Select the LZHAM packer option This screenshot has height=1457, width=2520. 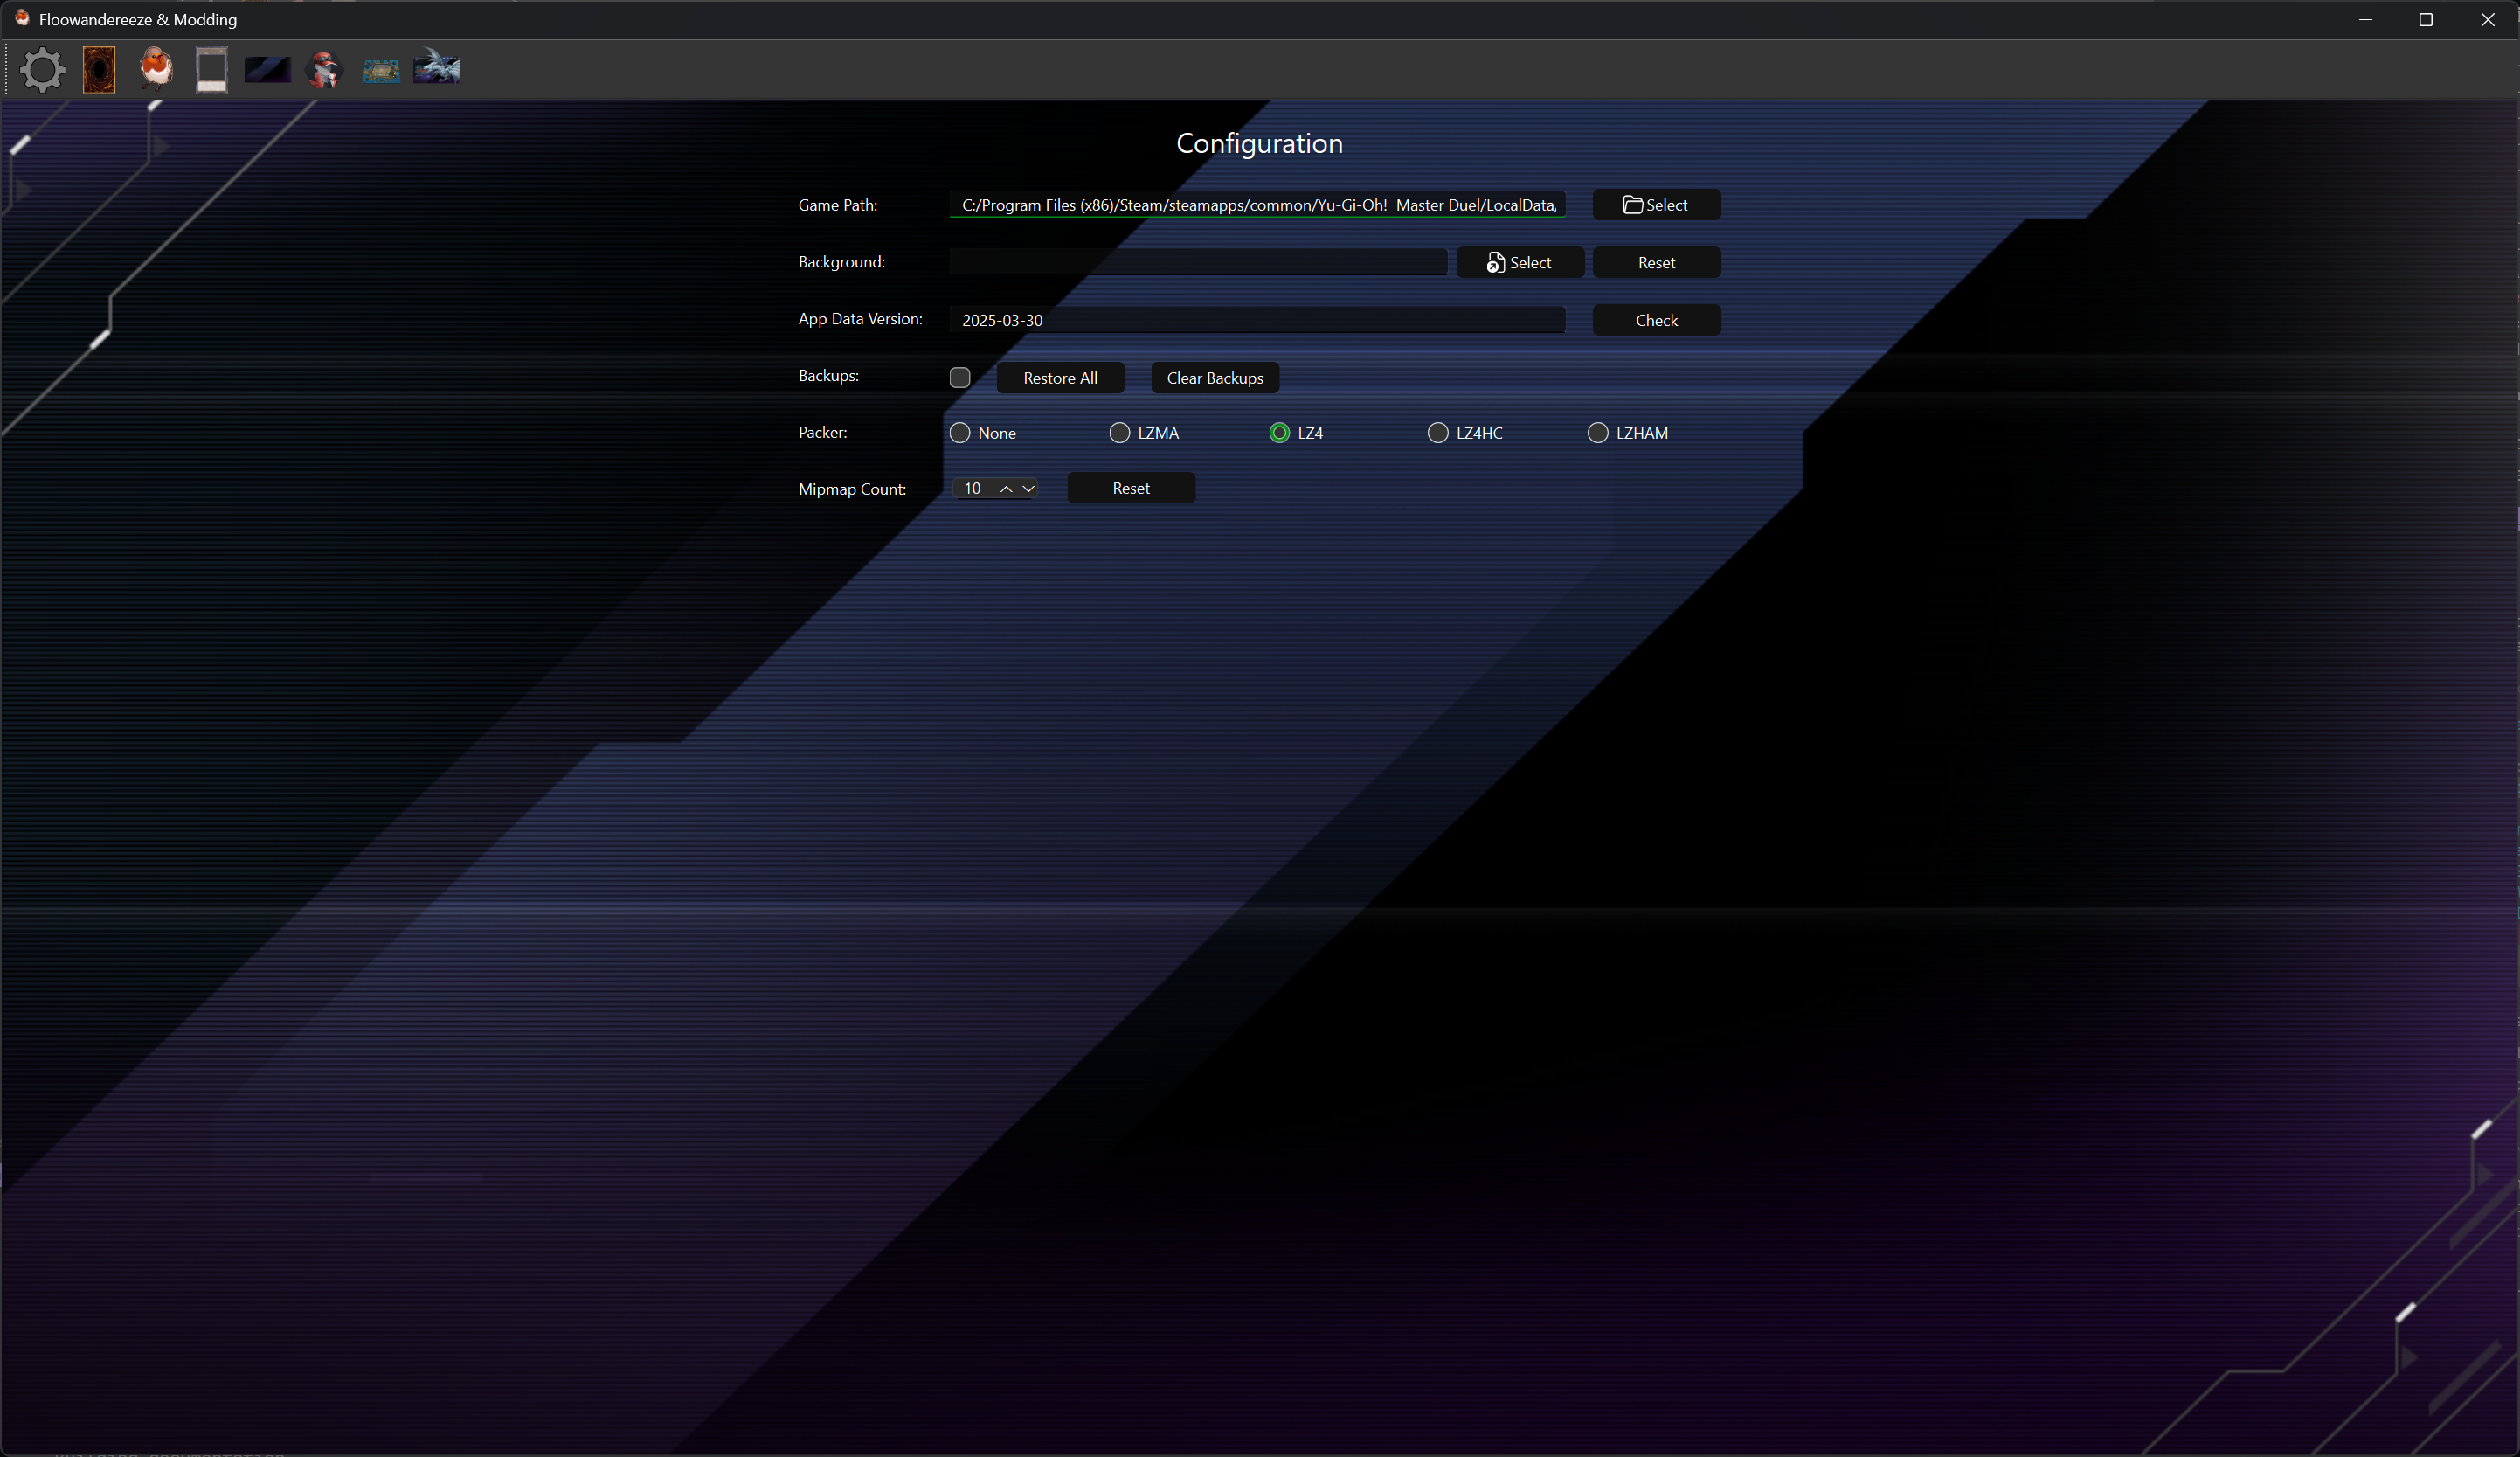(x=1628, y=433)
